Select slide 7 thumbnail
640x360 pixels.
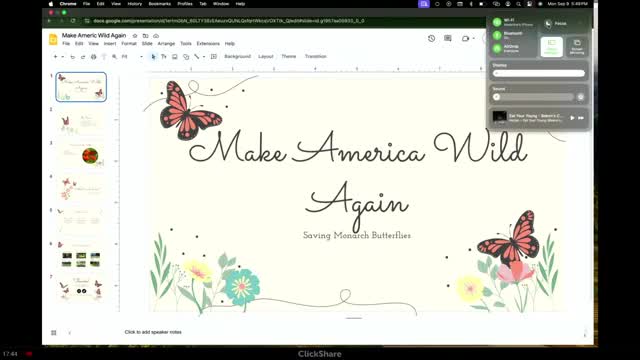point(81,289)
